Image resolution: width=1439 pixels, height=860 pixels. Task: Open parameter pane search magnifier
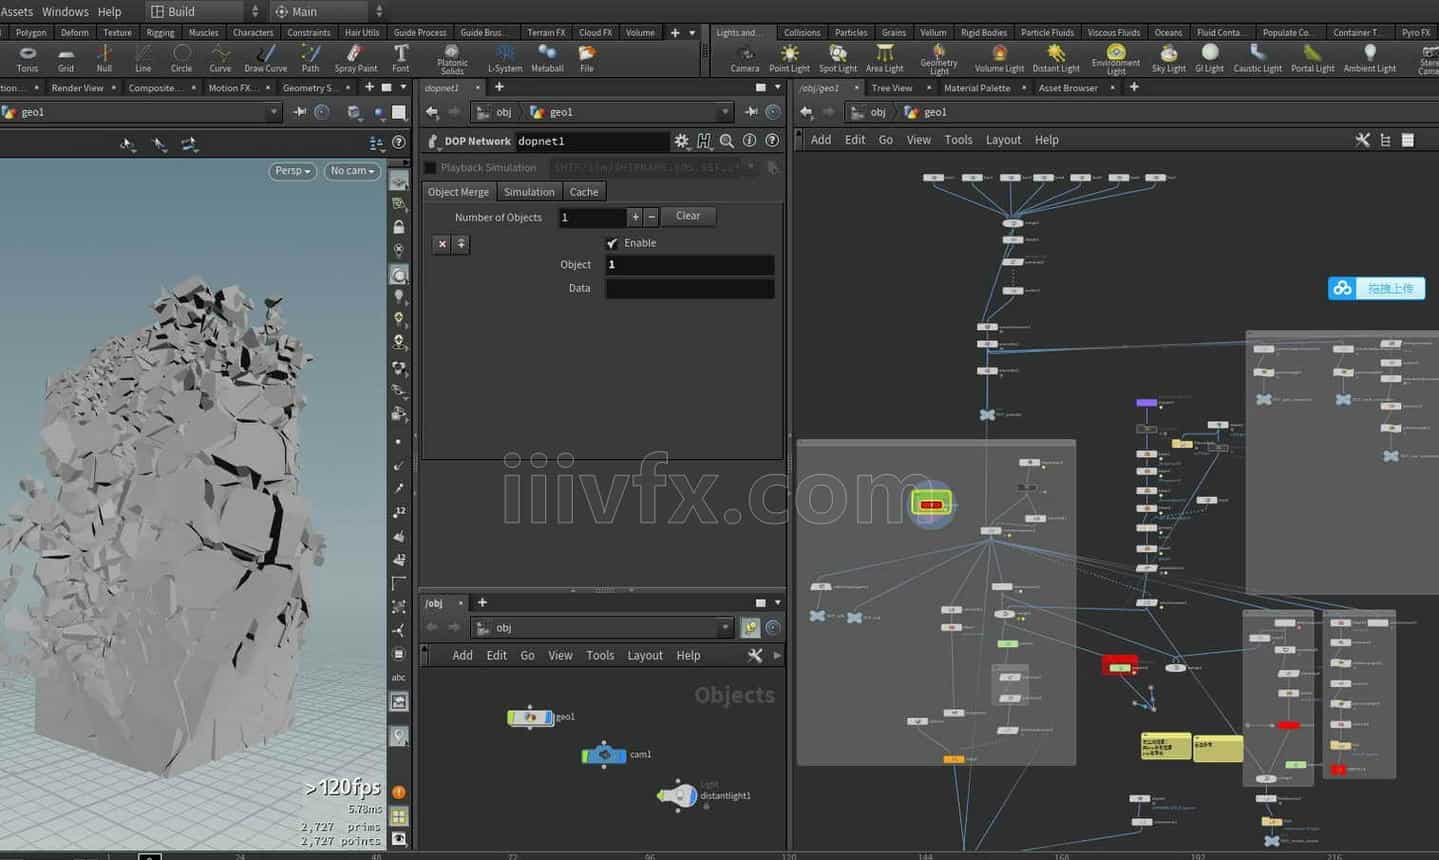(x=727, y=141)
